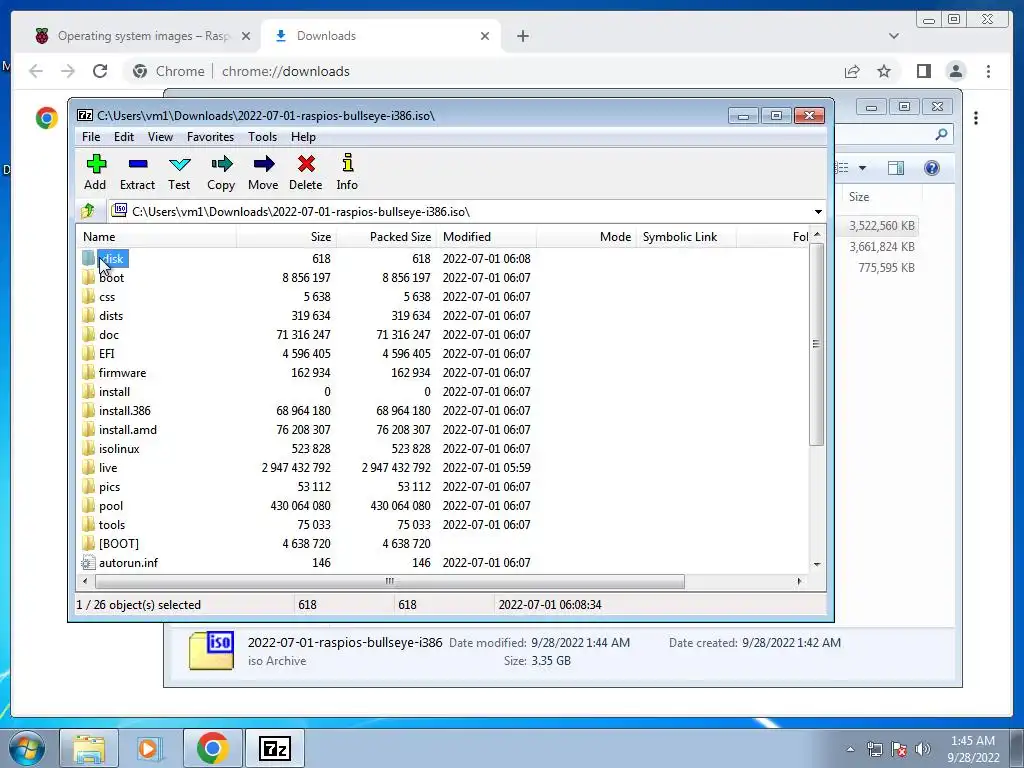Open Downloads page more actions menu

976,118
